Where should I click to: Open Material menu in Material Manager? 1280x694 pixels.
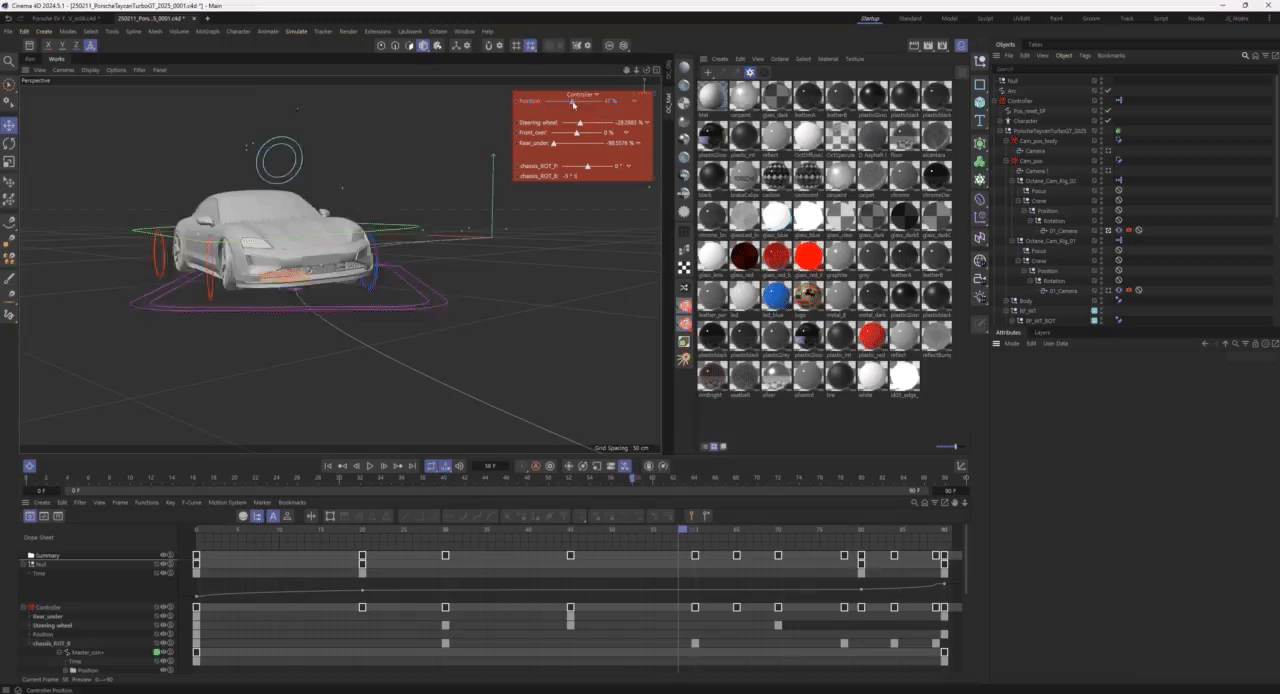pos(828,59)
